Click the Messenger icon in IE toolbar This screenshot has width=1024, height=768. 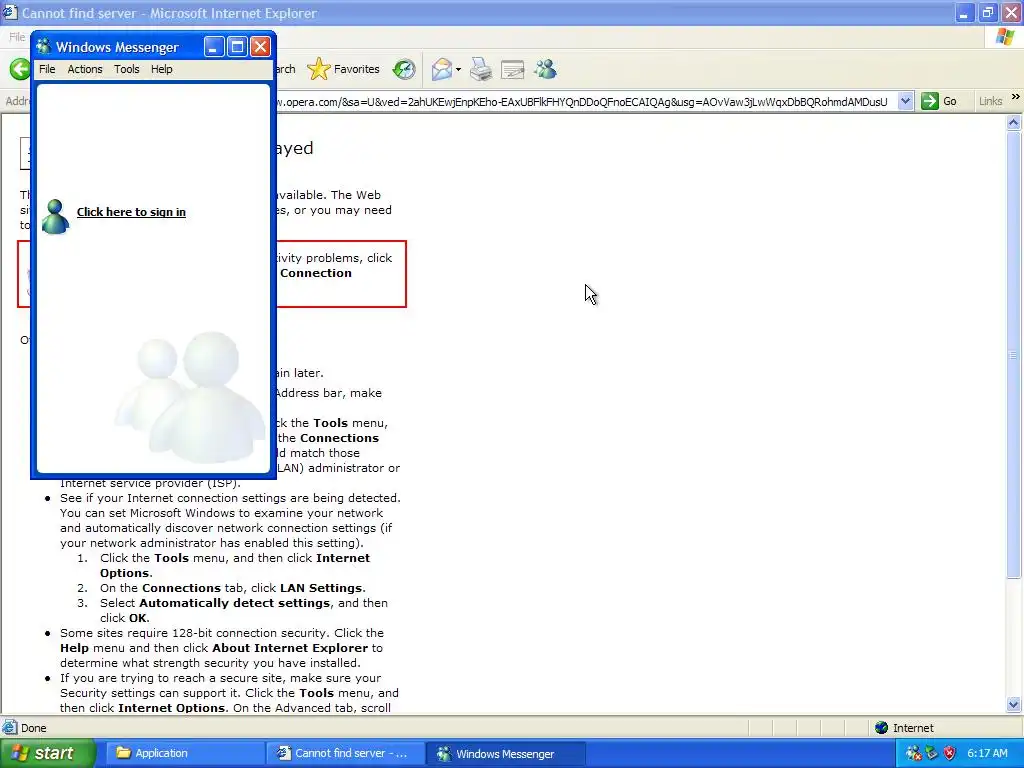(x=545, y=69)
